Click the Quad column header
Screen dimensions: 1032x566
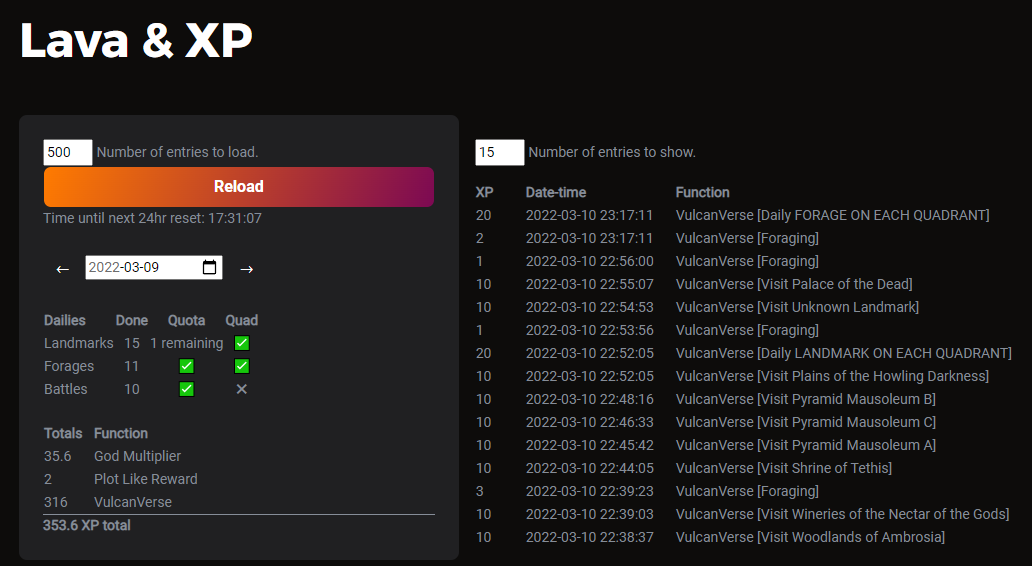click(x=242, y=321)
